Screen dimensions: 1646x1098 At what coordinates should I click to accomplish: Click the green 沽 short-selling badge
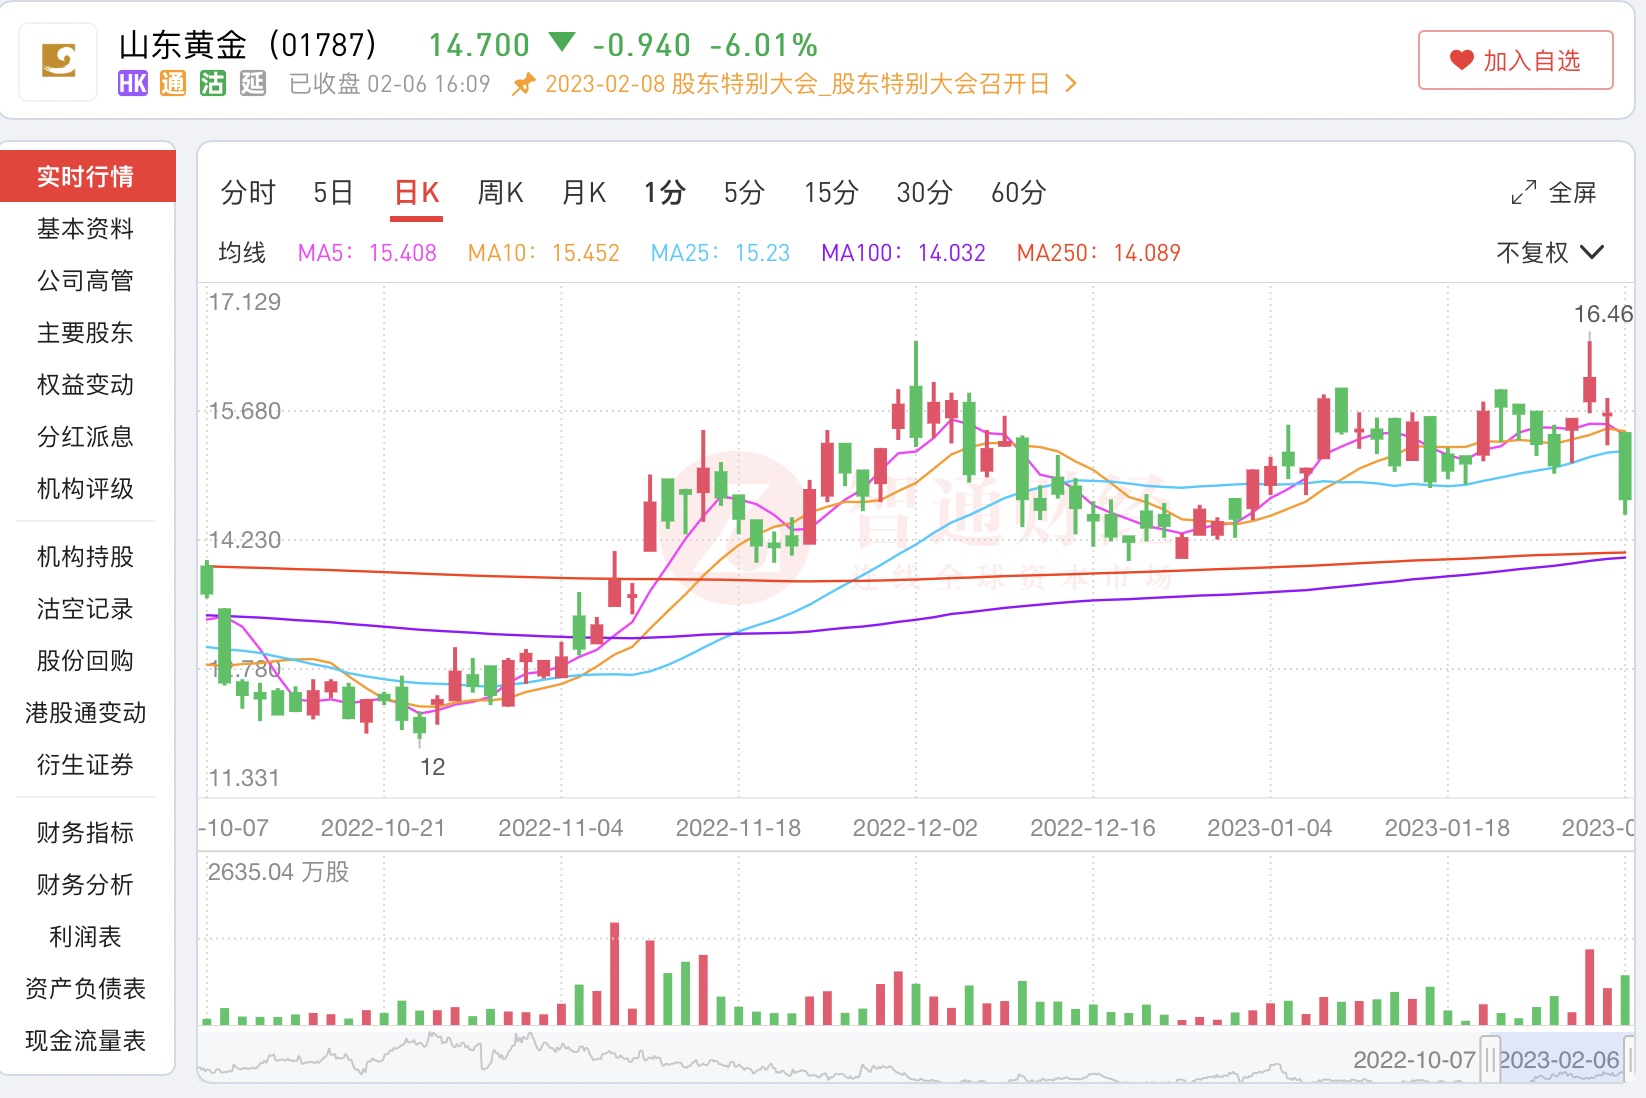213,84
